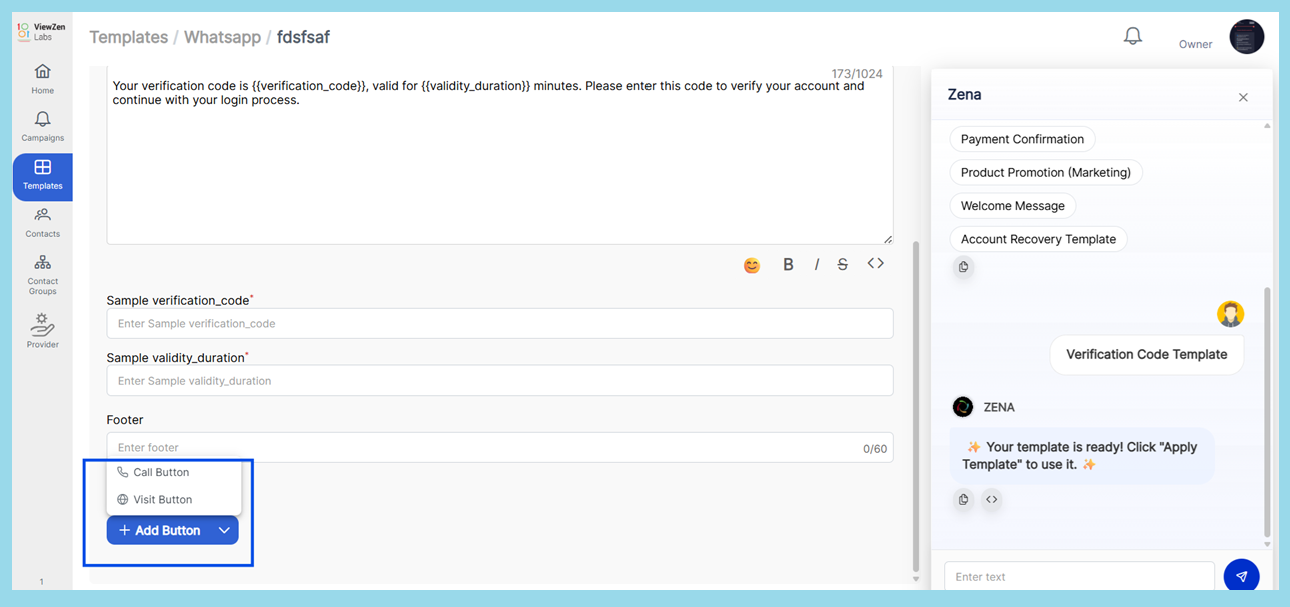Insert an emoji with the emoji icon
The image size is (1290, 607).
pyautogui.click(x=752, y=265)
